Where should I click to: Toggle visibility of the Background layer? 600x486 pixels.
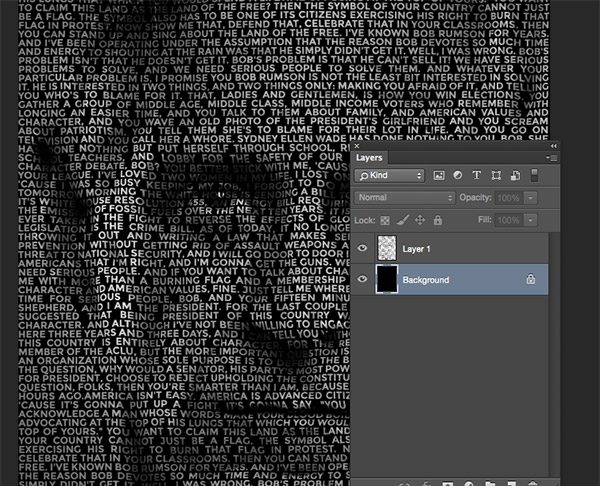362,281
